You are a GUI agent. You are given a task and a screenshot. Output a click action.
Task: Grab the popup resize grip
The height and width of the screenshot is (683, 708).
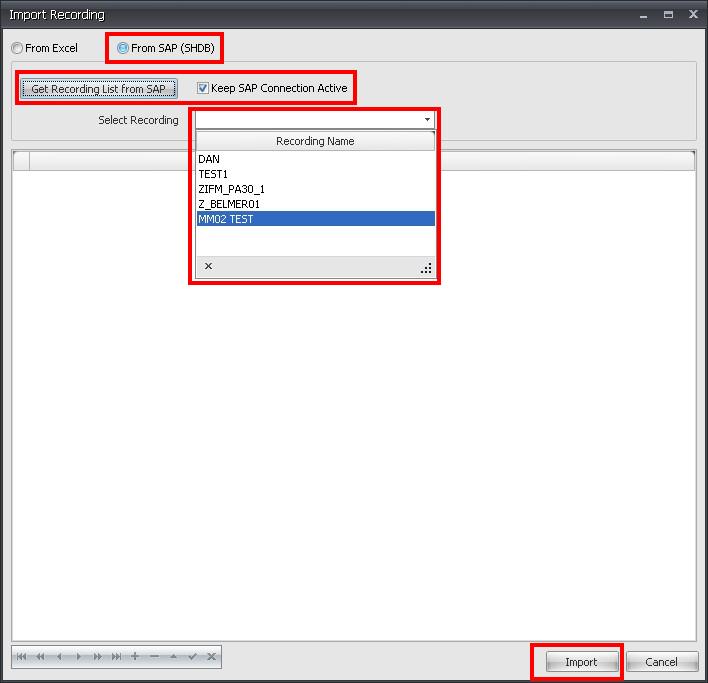426,268
